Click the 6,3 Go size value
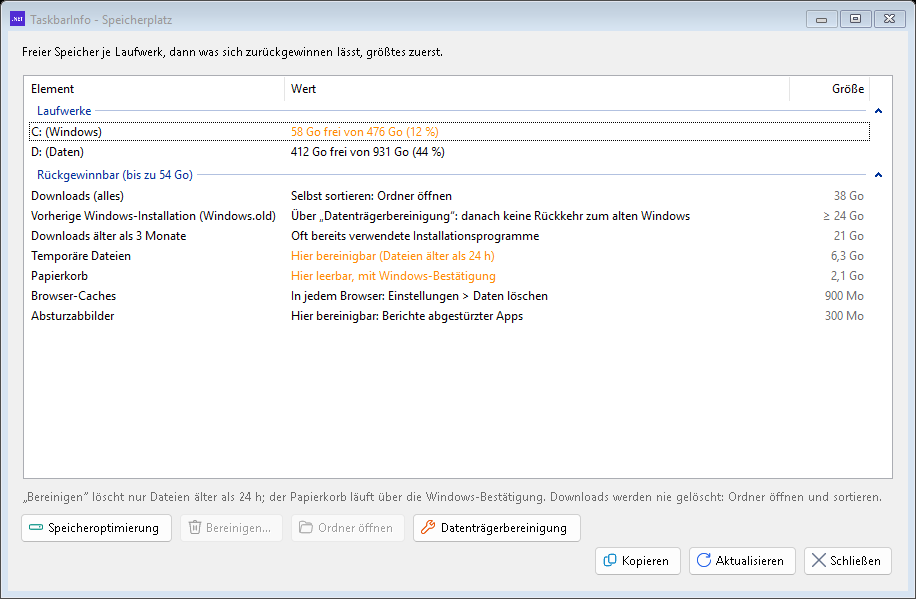 [x=847, y=256]
